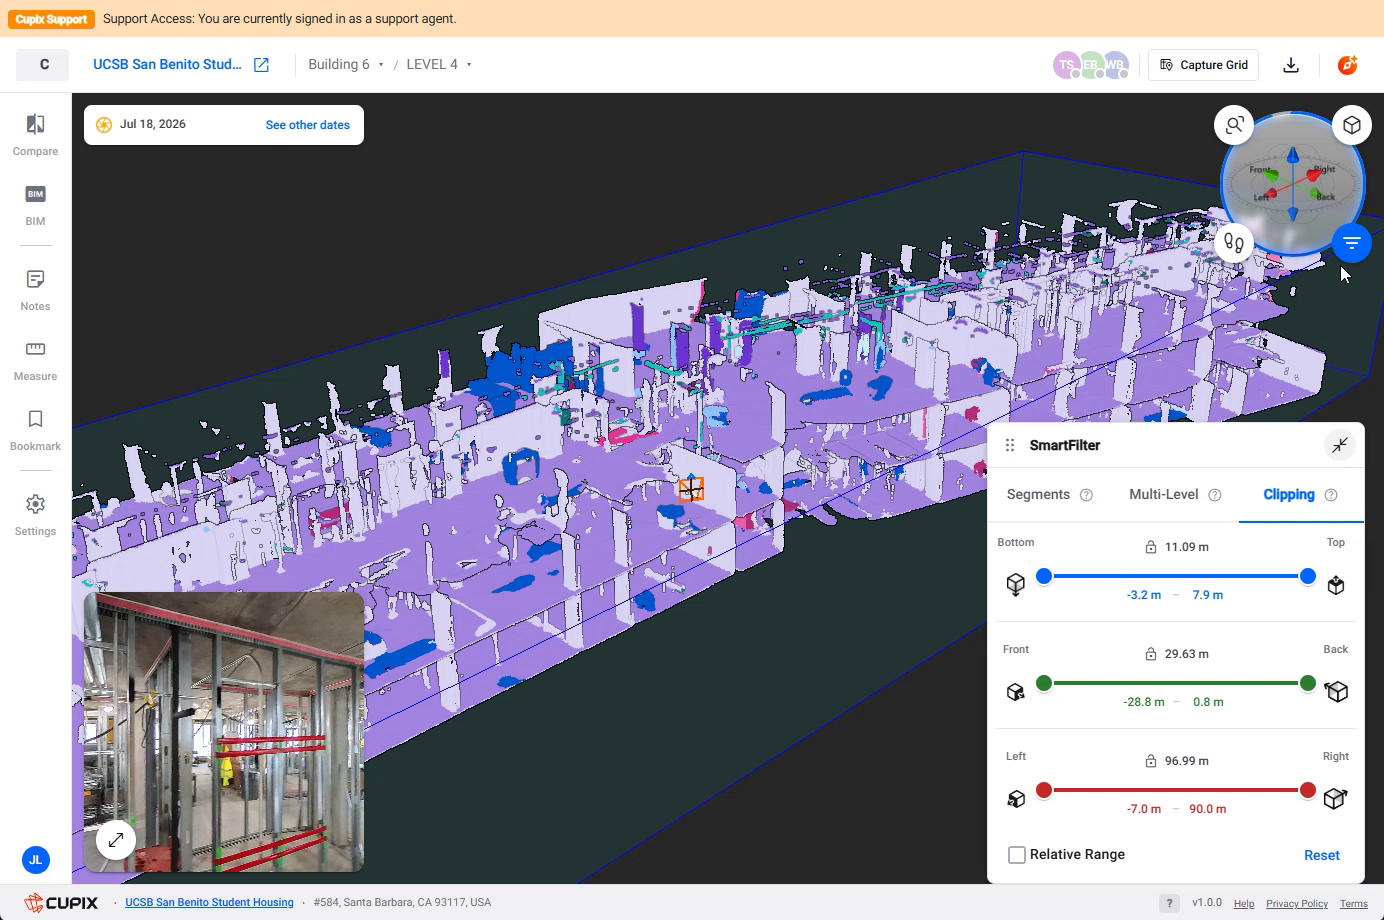Click the Capture Grid button
Image resolution: width=1384 pixels, height=920 pixels.
[1203, 65]
